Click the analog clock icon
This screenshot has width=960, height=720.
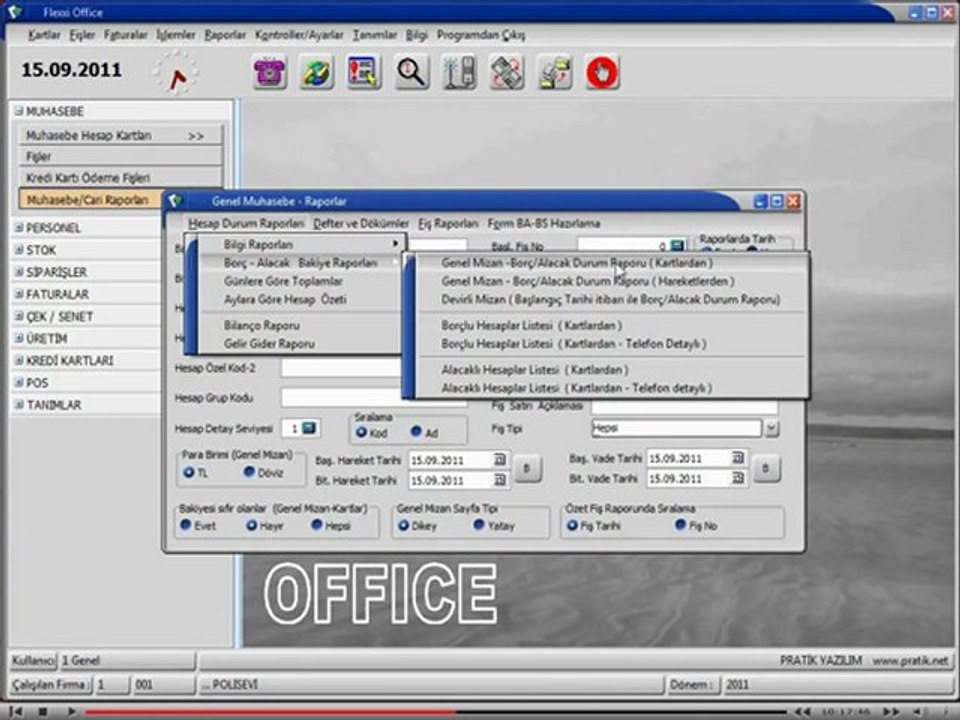[x=176, y=72]
